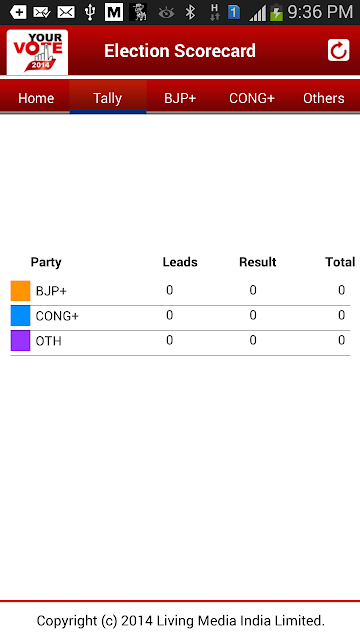Switch to the Others tab
The height and width of the screenshot is (640, 360).
click(x=324, y=98)
